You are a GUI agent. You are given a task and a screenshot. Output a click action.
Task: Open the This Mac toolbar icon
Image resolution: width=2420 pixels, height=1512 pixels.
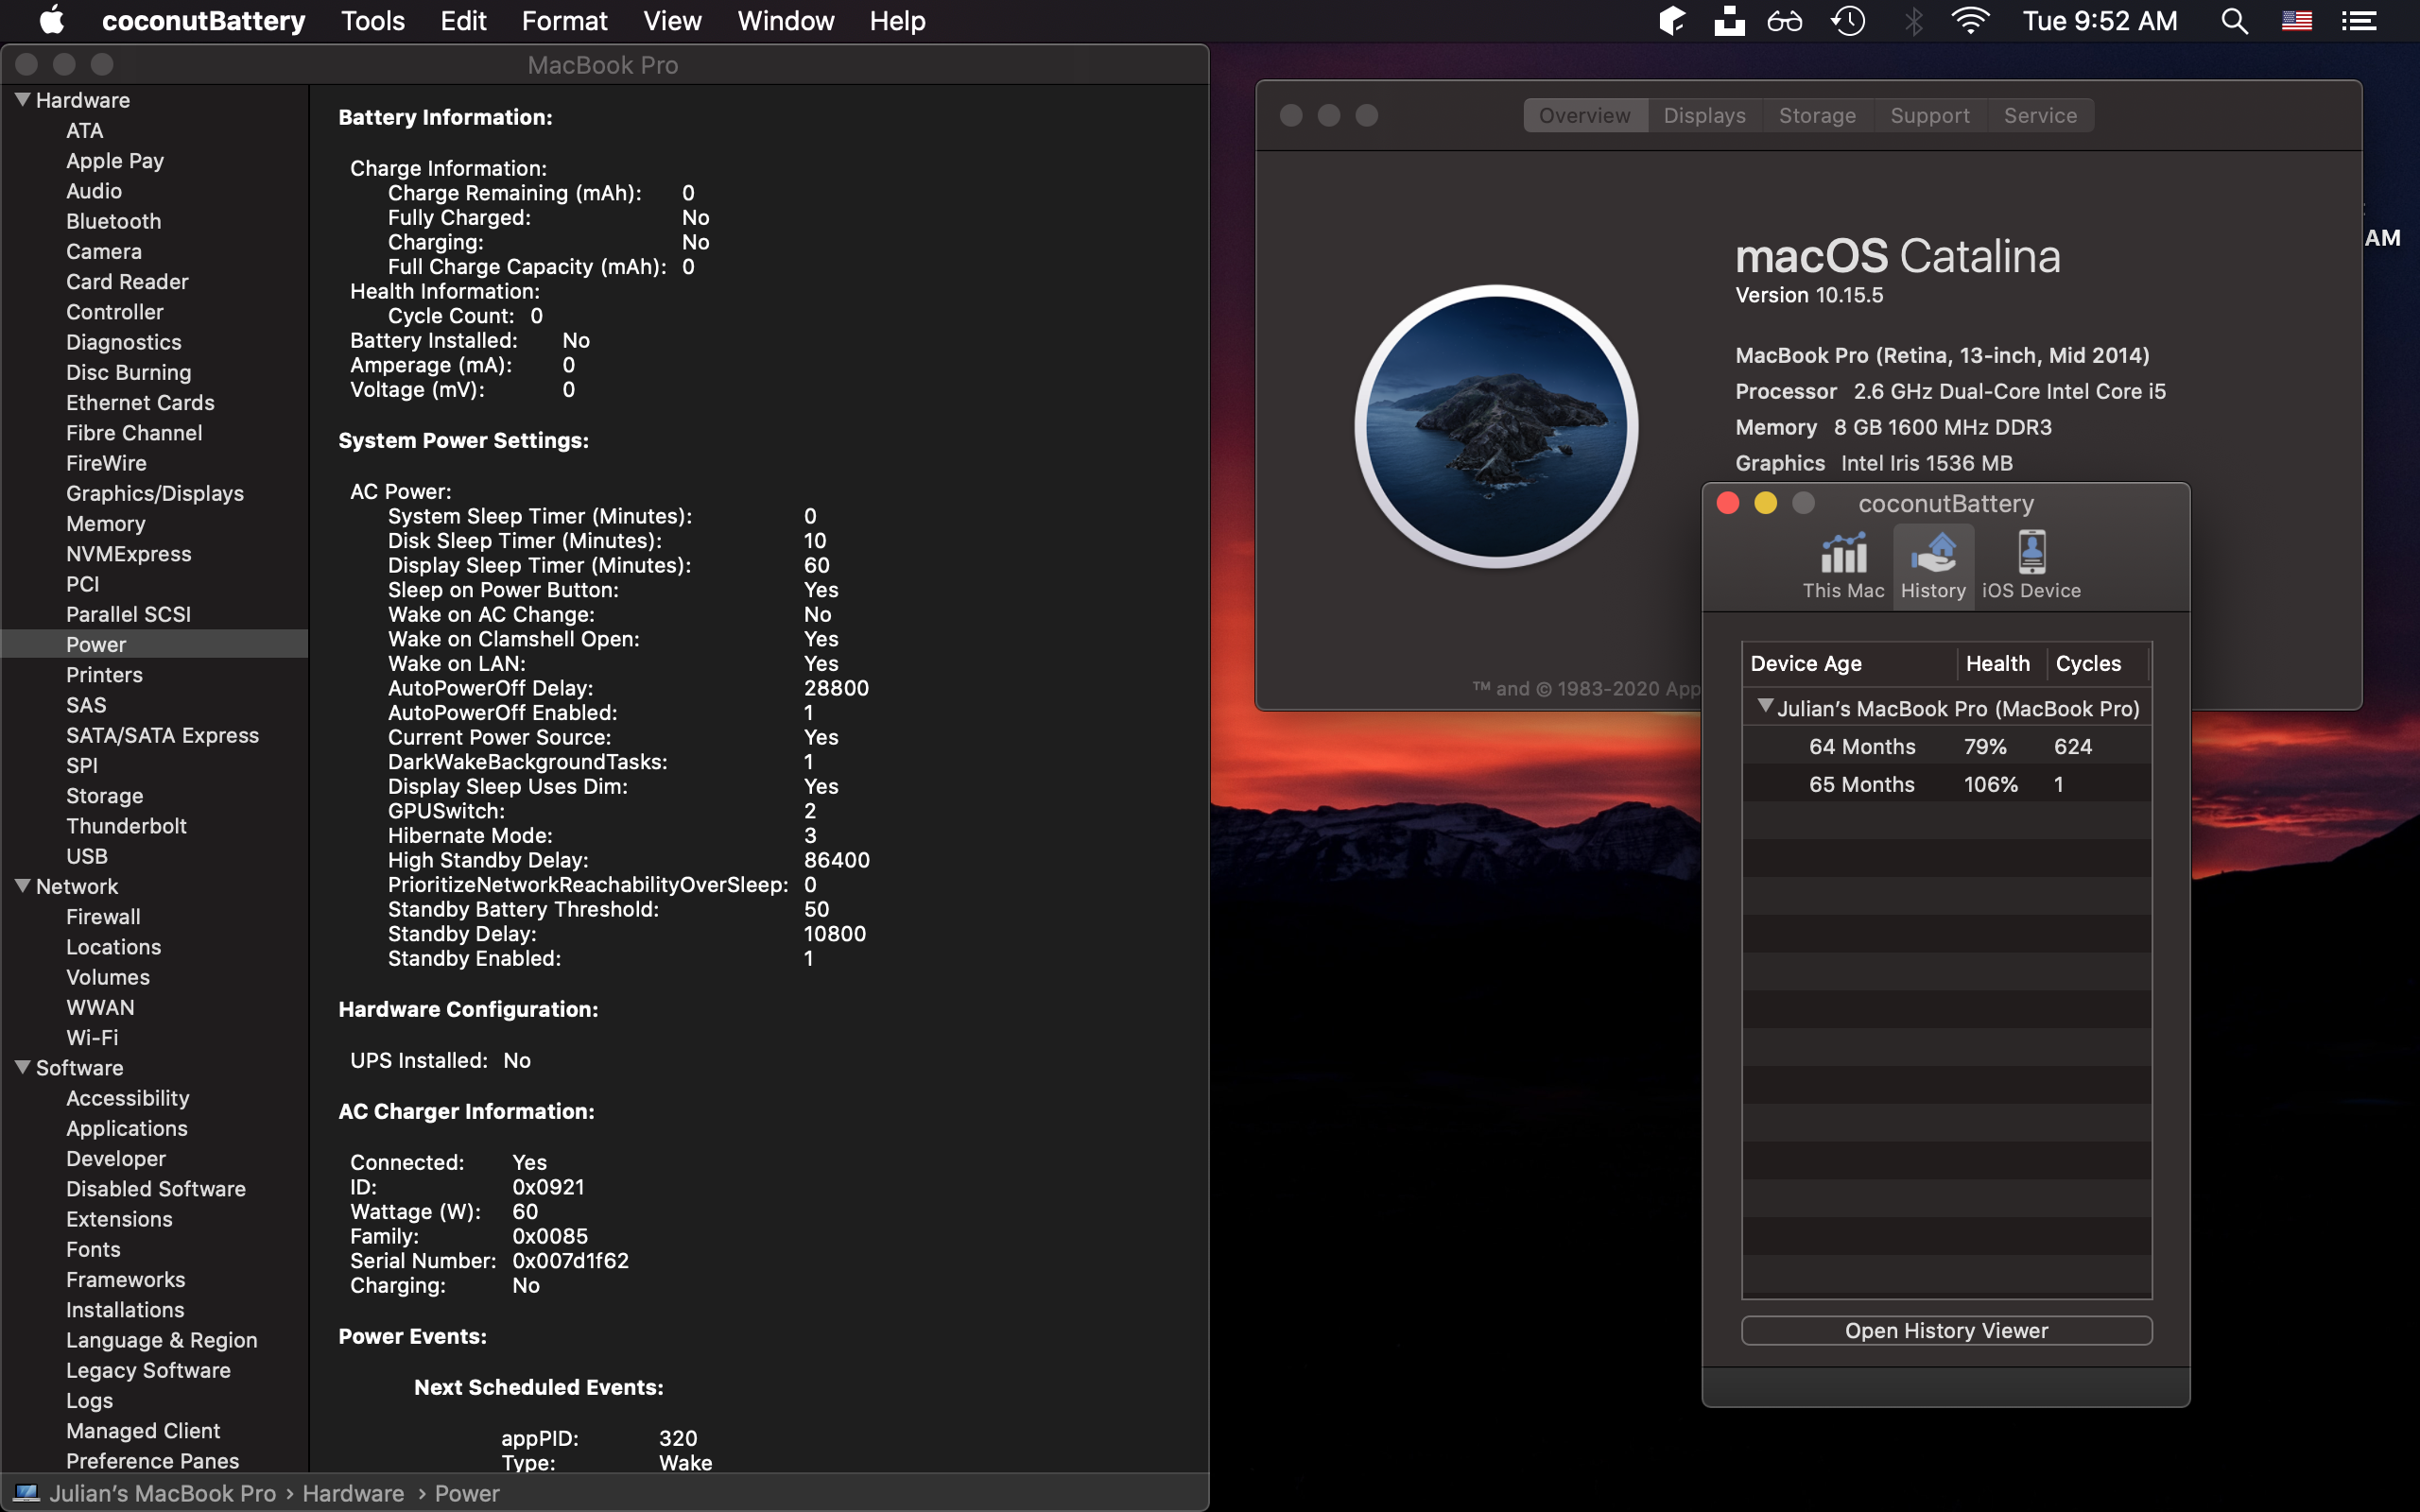tap(1843, 565)
